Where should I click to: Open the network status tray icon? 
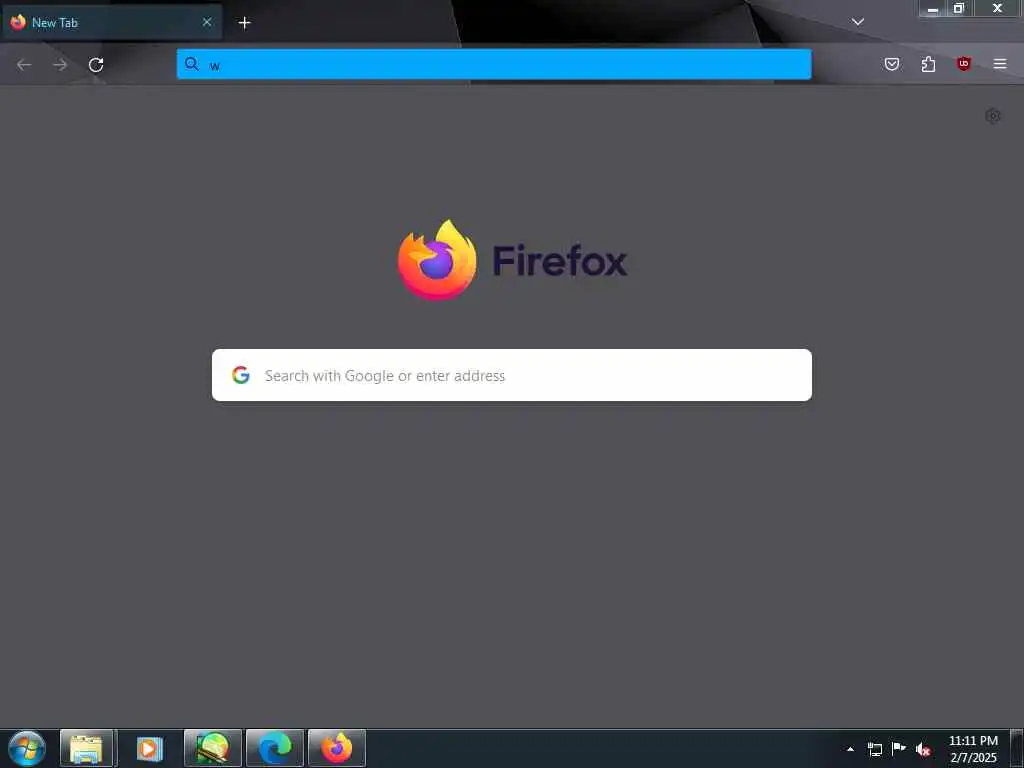coord(874,749)
